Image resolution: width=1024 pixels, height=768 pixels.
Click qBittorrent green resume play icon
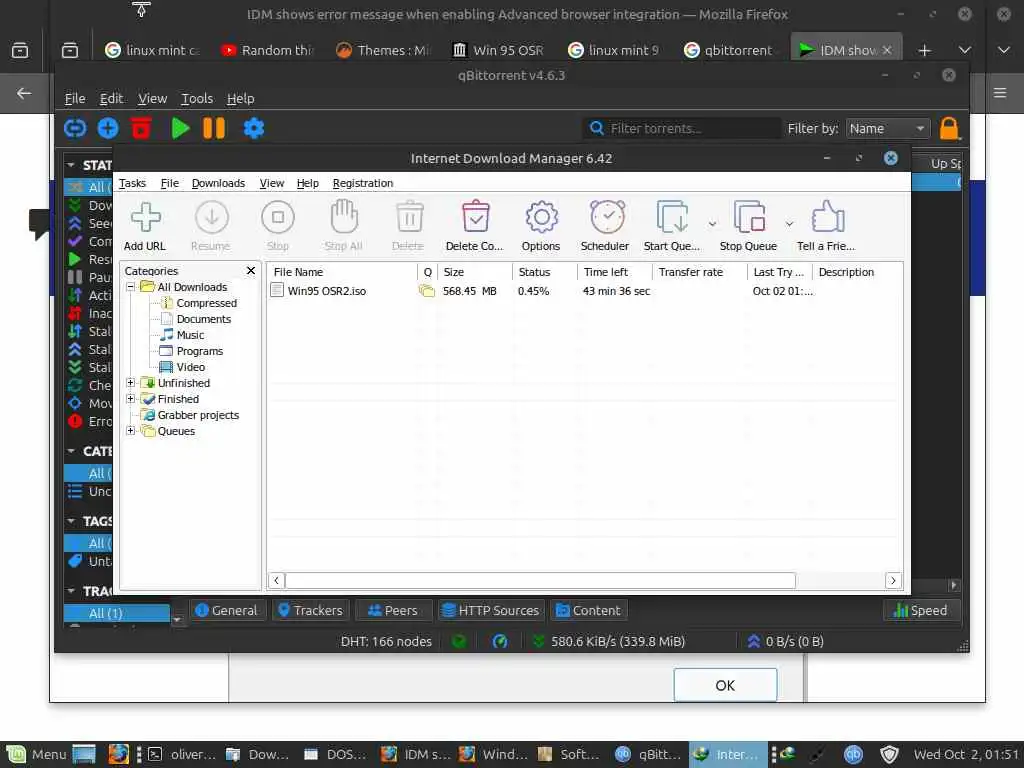[x=180, y=128]
